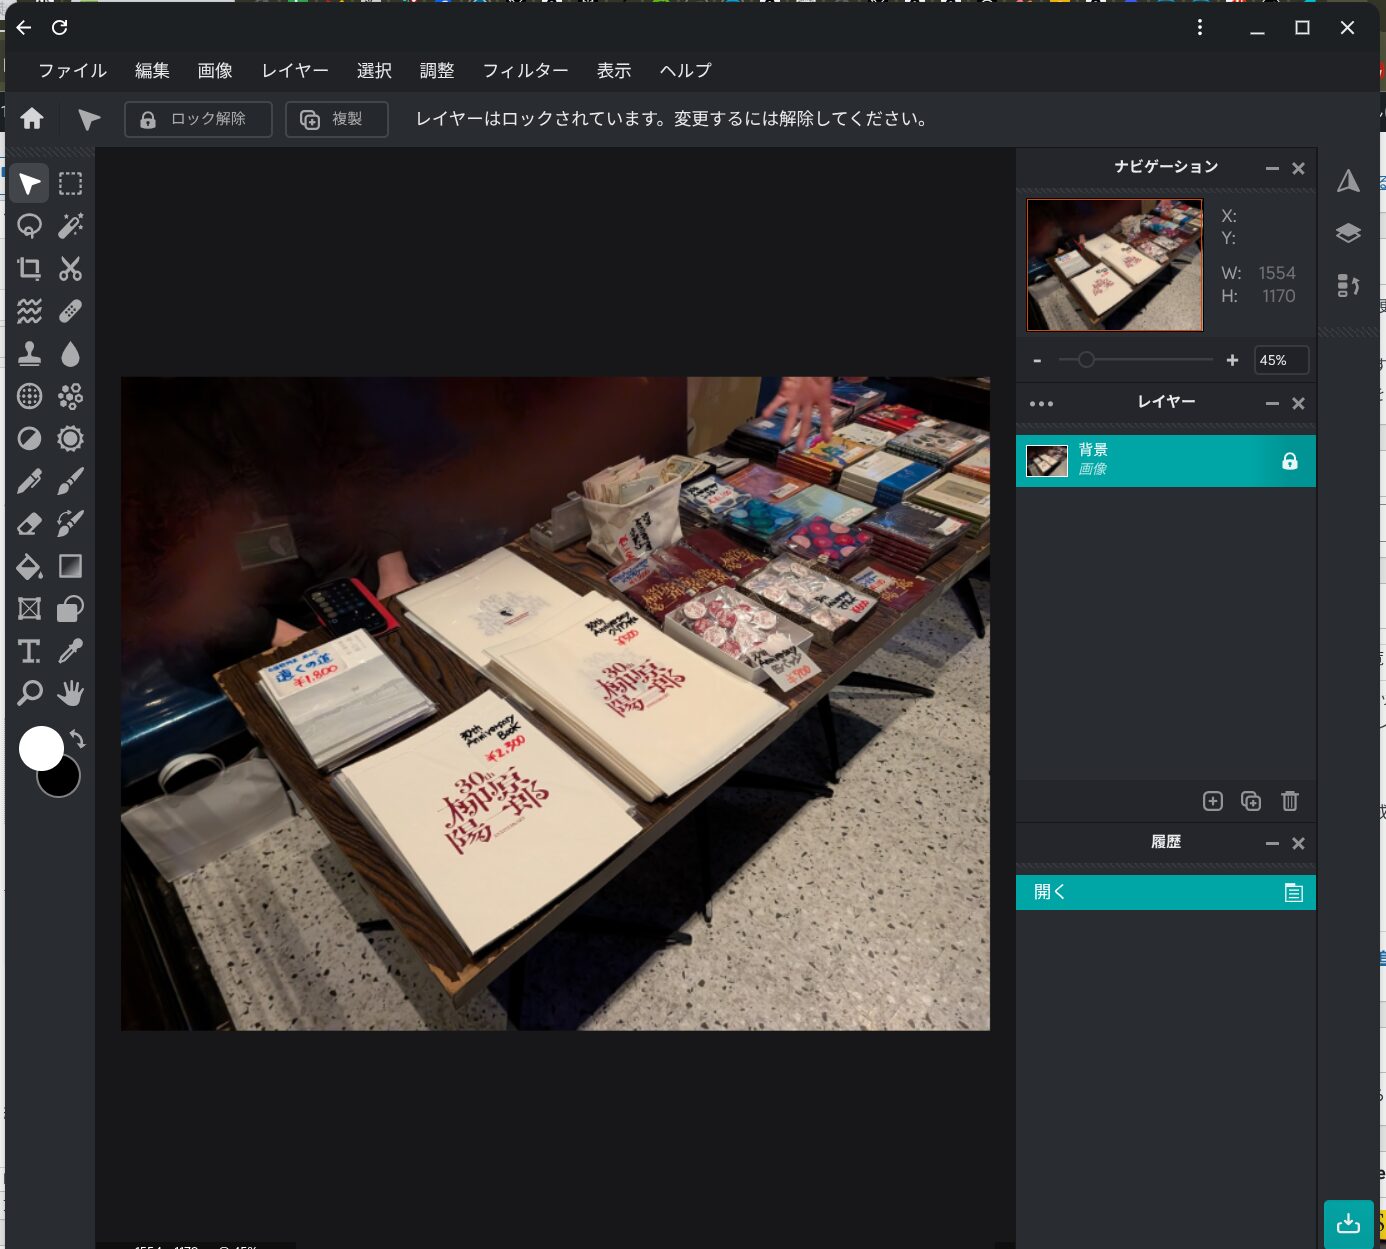1386x1249 pixels.
Task: Open the レイヤー panel options menu
Action: (1041, 404)
